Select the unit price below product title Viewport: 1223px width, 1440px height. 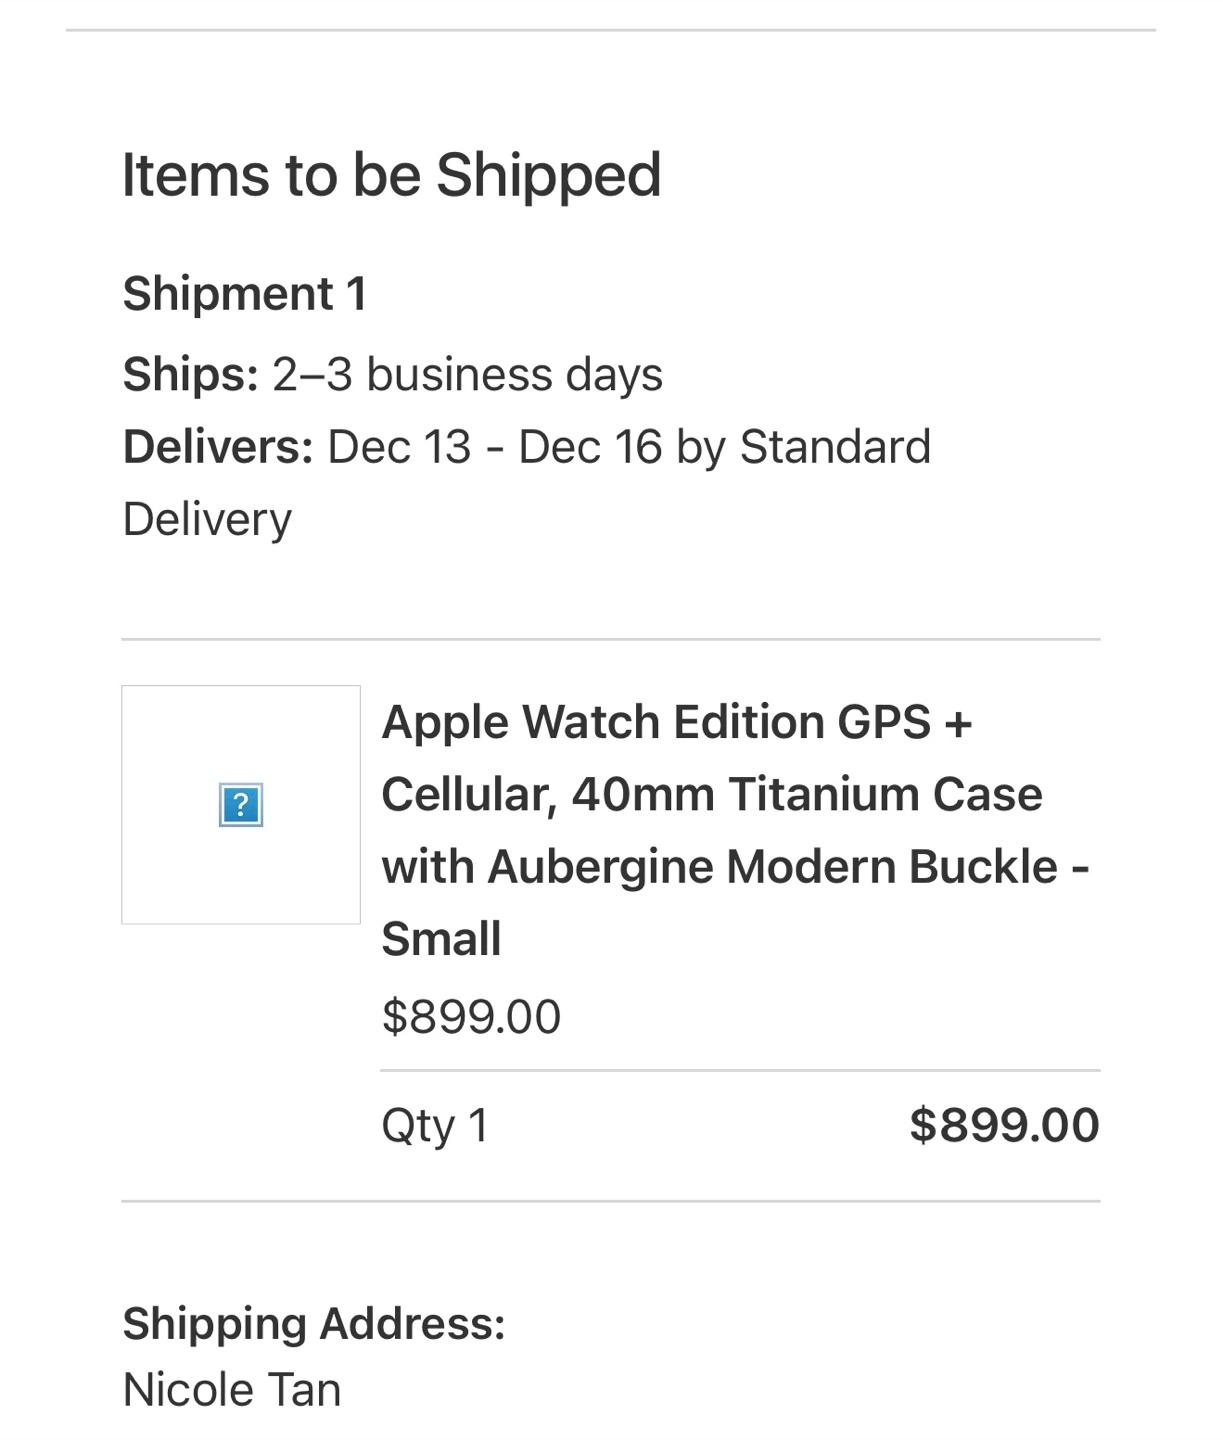coord(471,1017)
